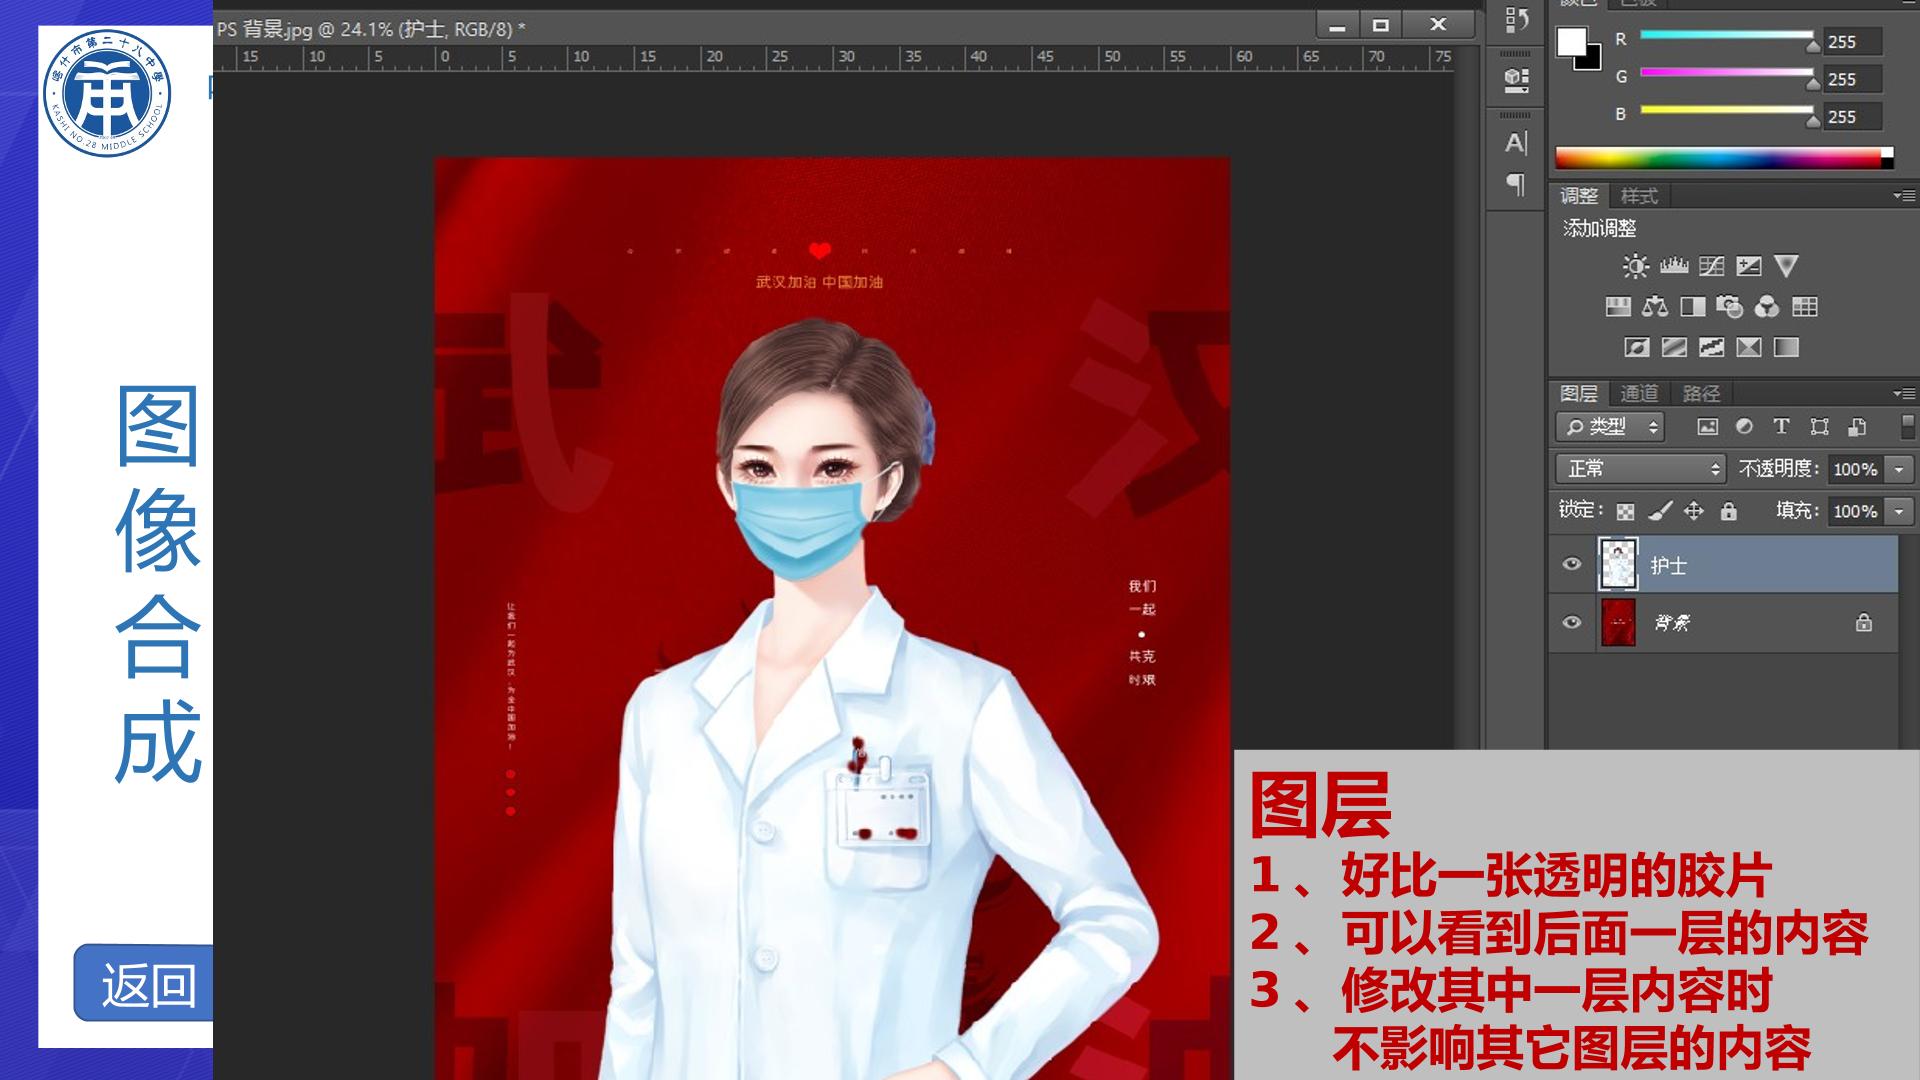Open the 正常 blend mode dropdown
The height and width of the screenshot is (1080, 1920).
[x=1640, y=468]
